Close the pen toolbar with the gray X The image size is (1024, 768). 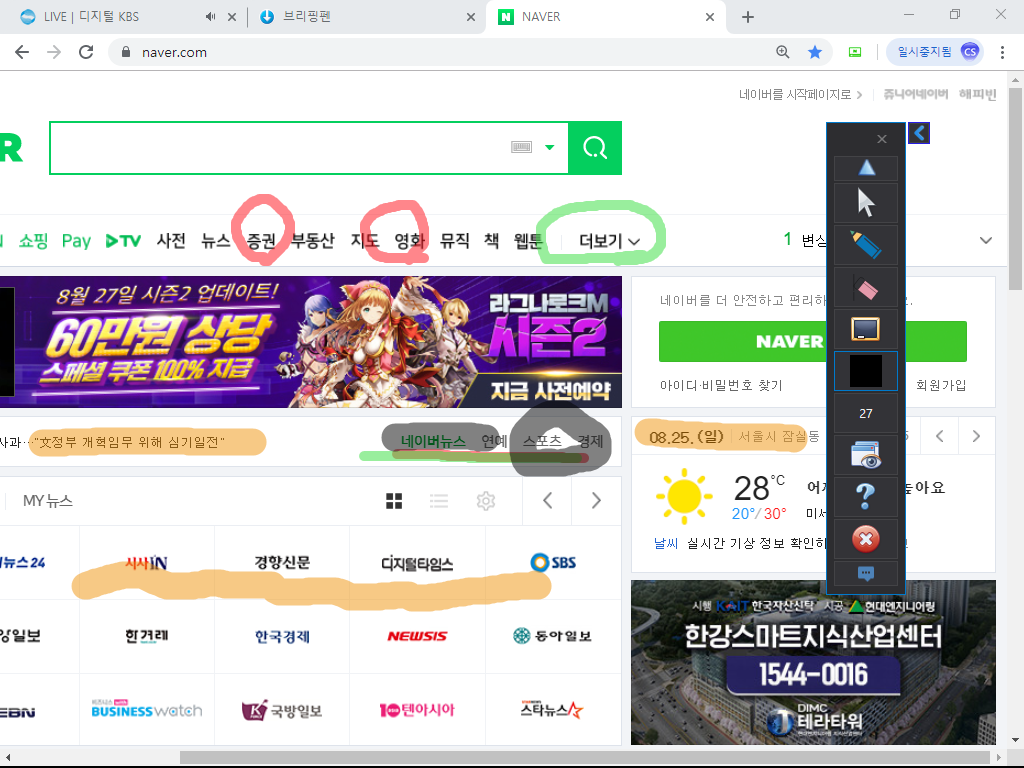[882, 139]
